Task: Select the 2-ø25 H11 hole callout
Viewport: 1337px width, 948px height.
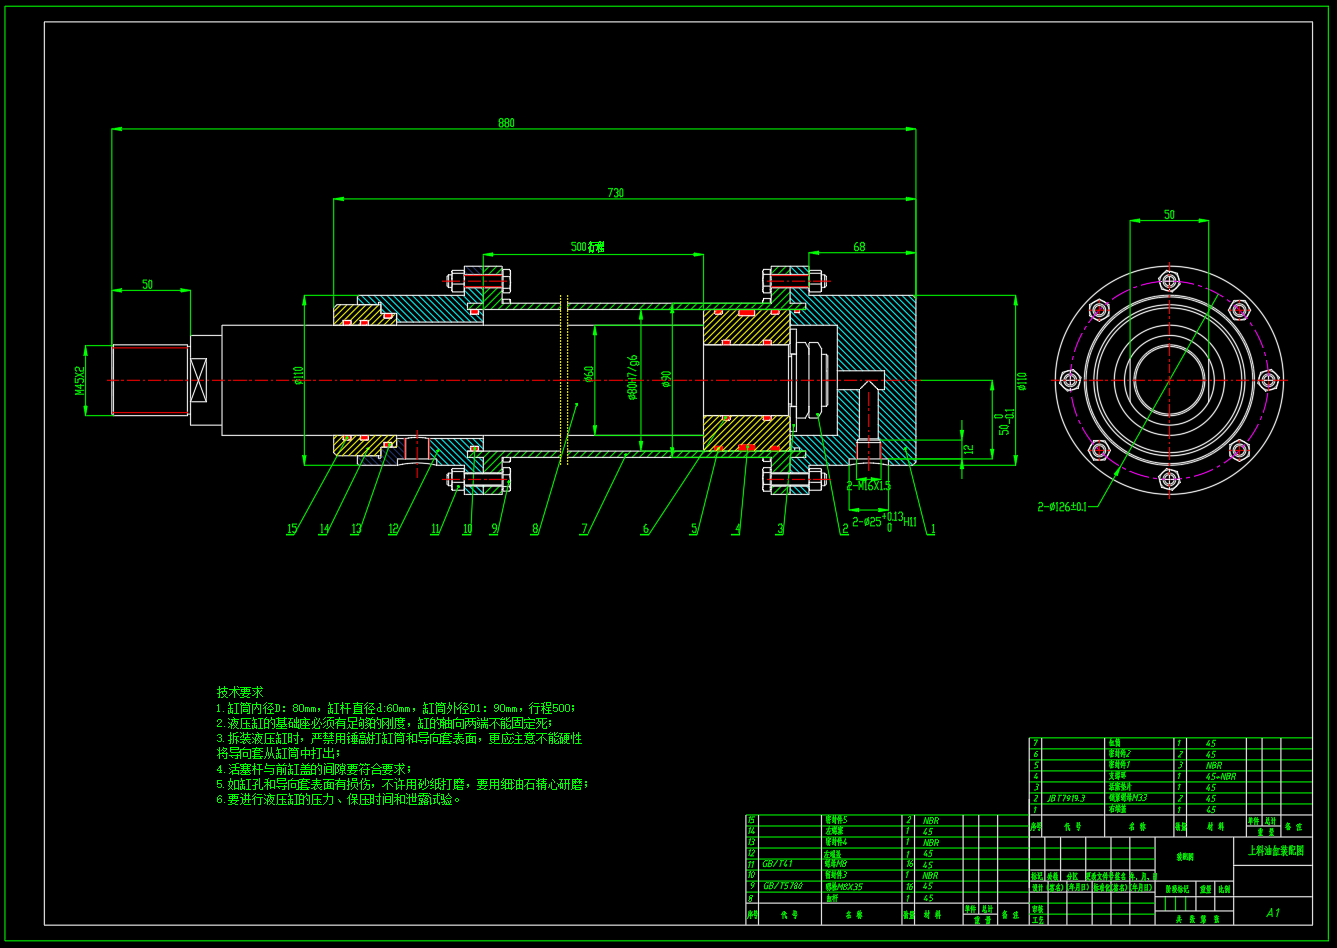Action: click(884, 521)
